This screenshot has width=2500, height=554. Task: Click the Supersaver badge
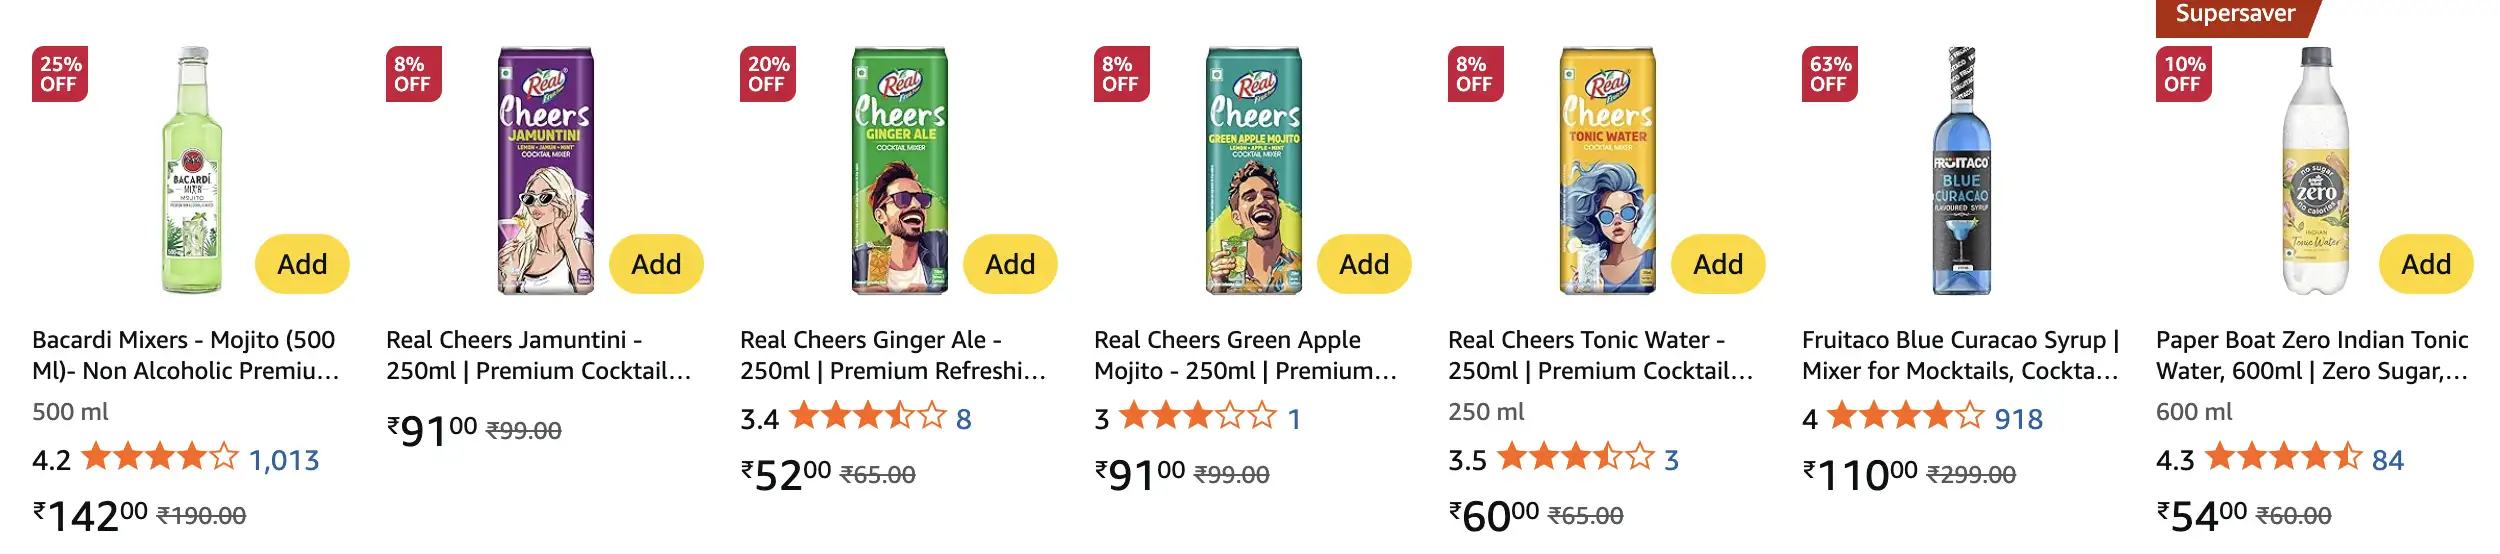[2235, 14]
